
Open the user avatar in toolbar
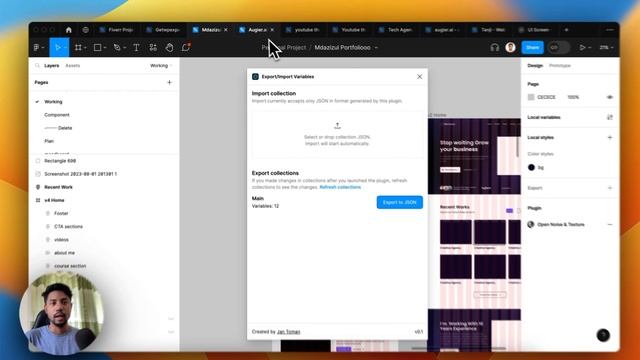point(510,47)
